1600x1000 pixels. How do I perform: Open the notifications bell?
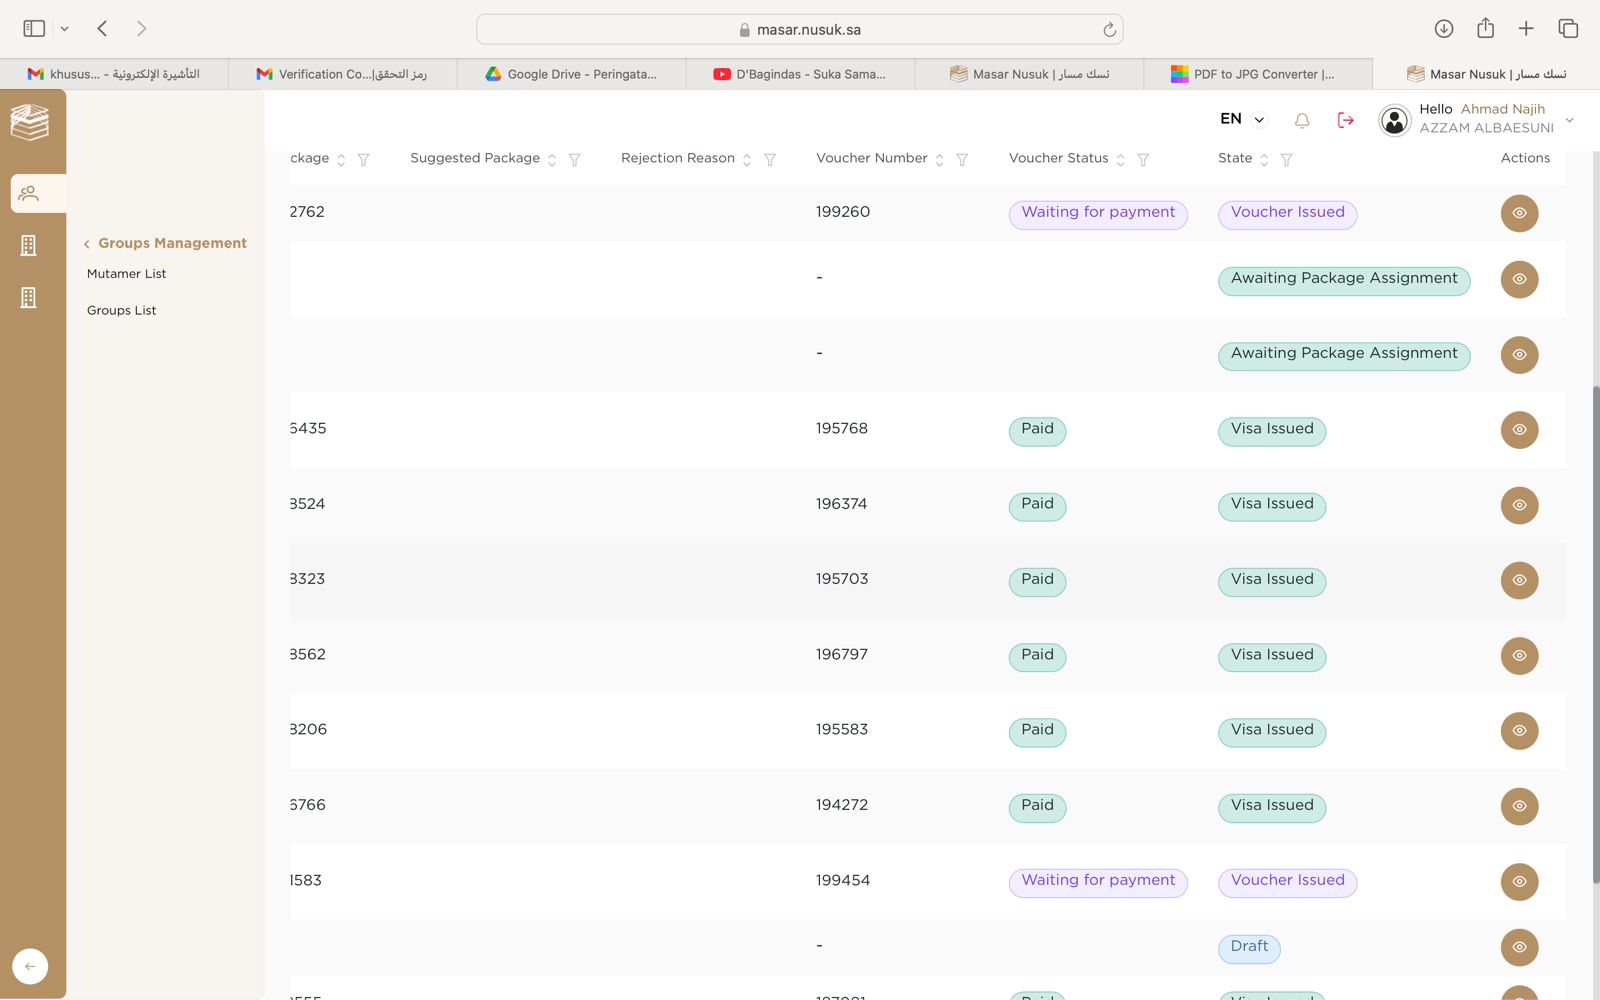pos(1302,120)
